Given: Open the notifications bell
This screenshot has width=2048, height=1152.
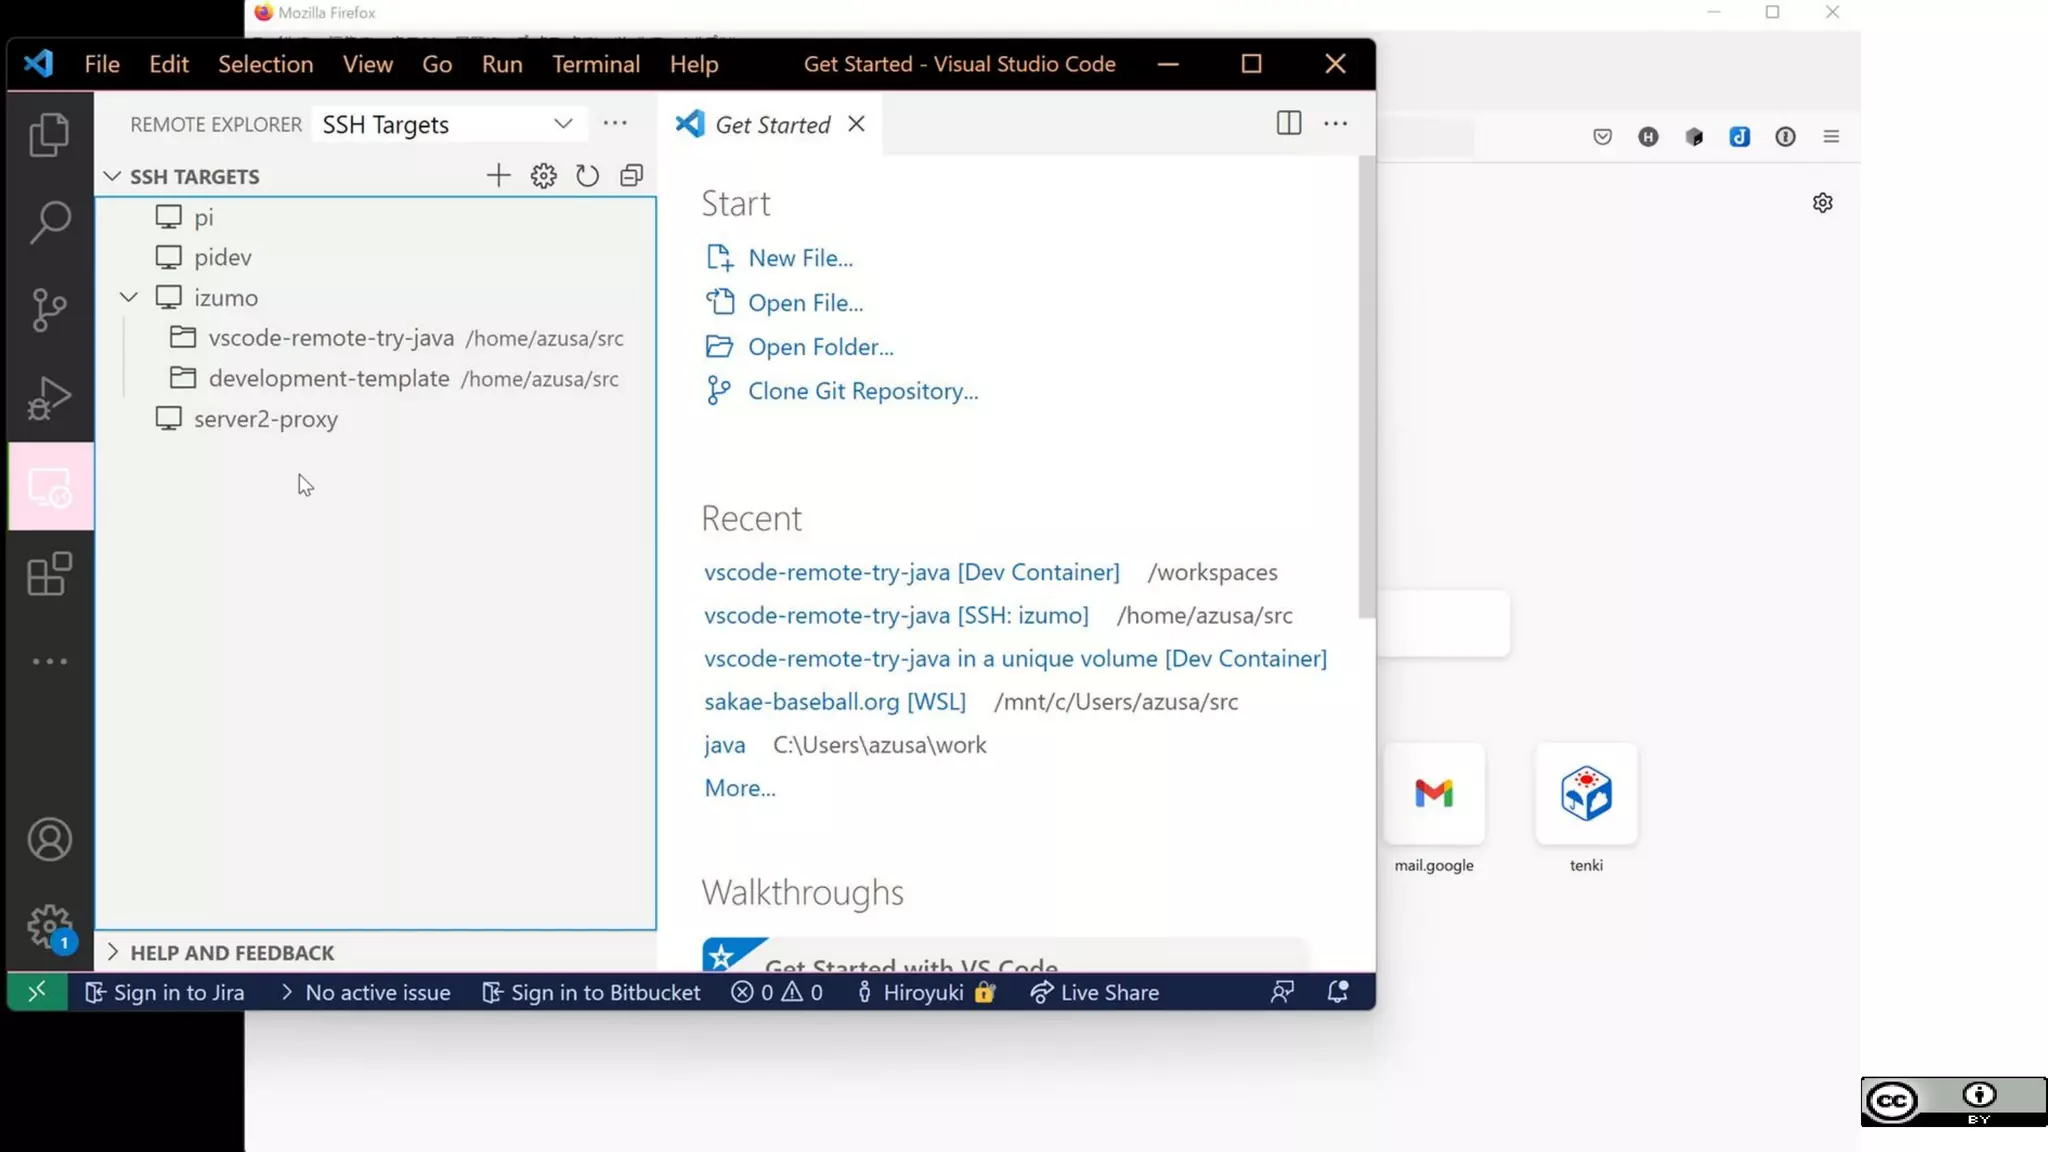Looking at the screenshot, I should (1337, 992).
